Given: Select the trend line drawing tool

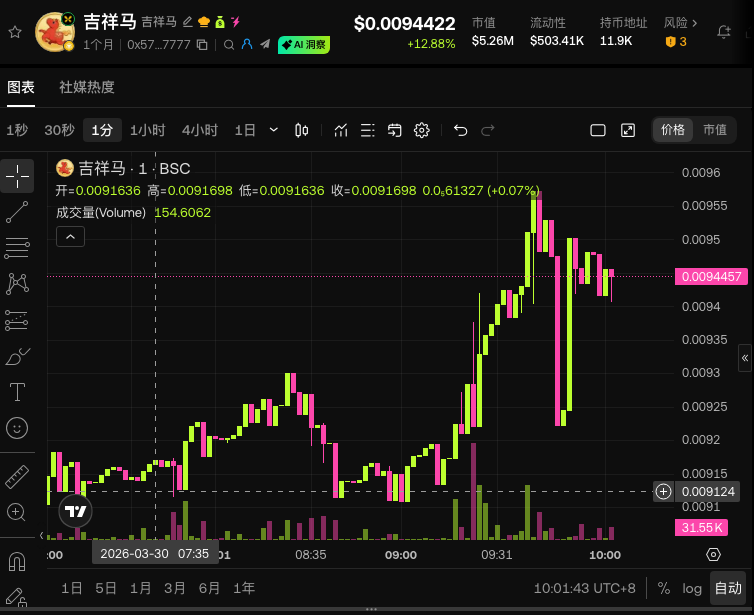Looking at the screenshot, I should 17,212.
